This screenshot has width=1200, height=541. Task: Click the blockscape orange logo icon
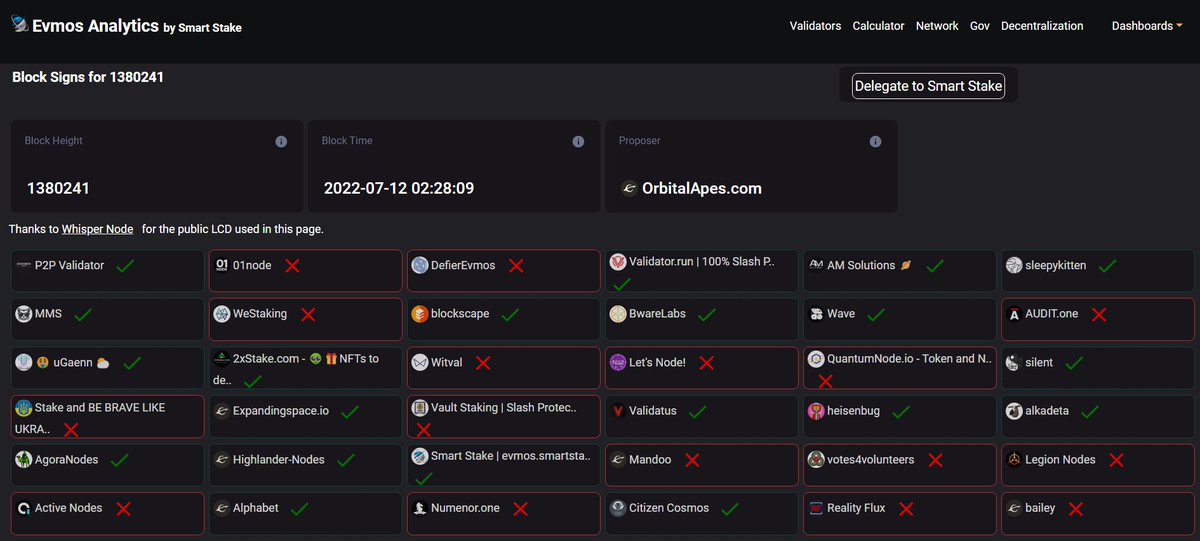(x=420, y=314)
